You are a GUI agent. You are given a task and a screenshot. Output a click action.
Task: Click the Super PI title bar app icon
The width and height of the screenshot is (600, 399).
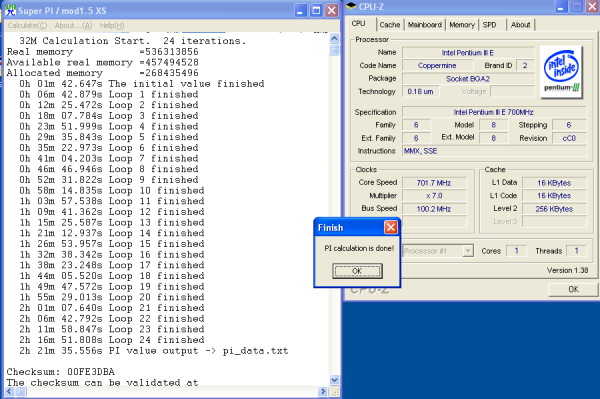coord(10,10)
